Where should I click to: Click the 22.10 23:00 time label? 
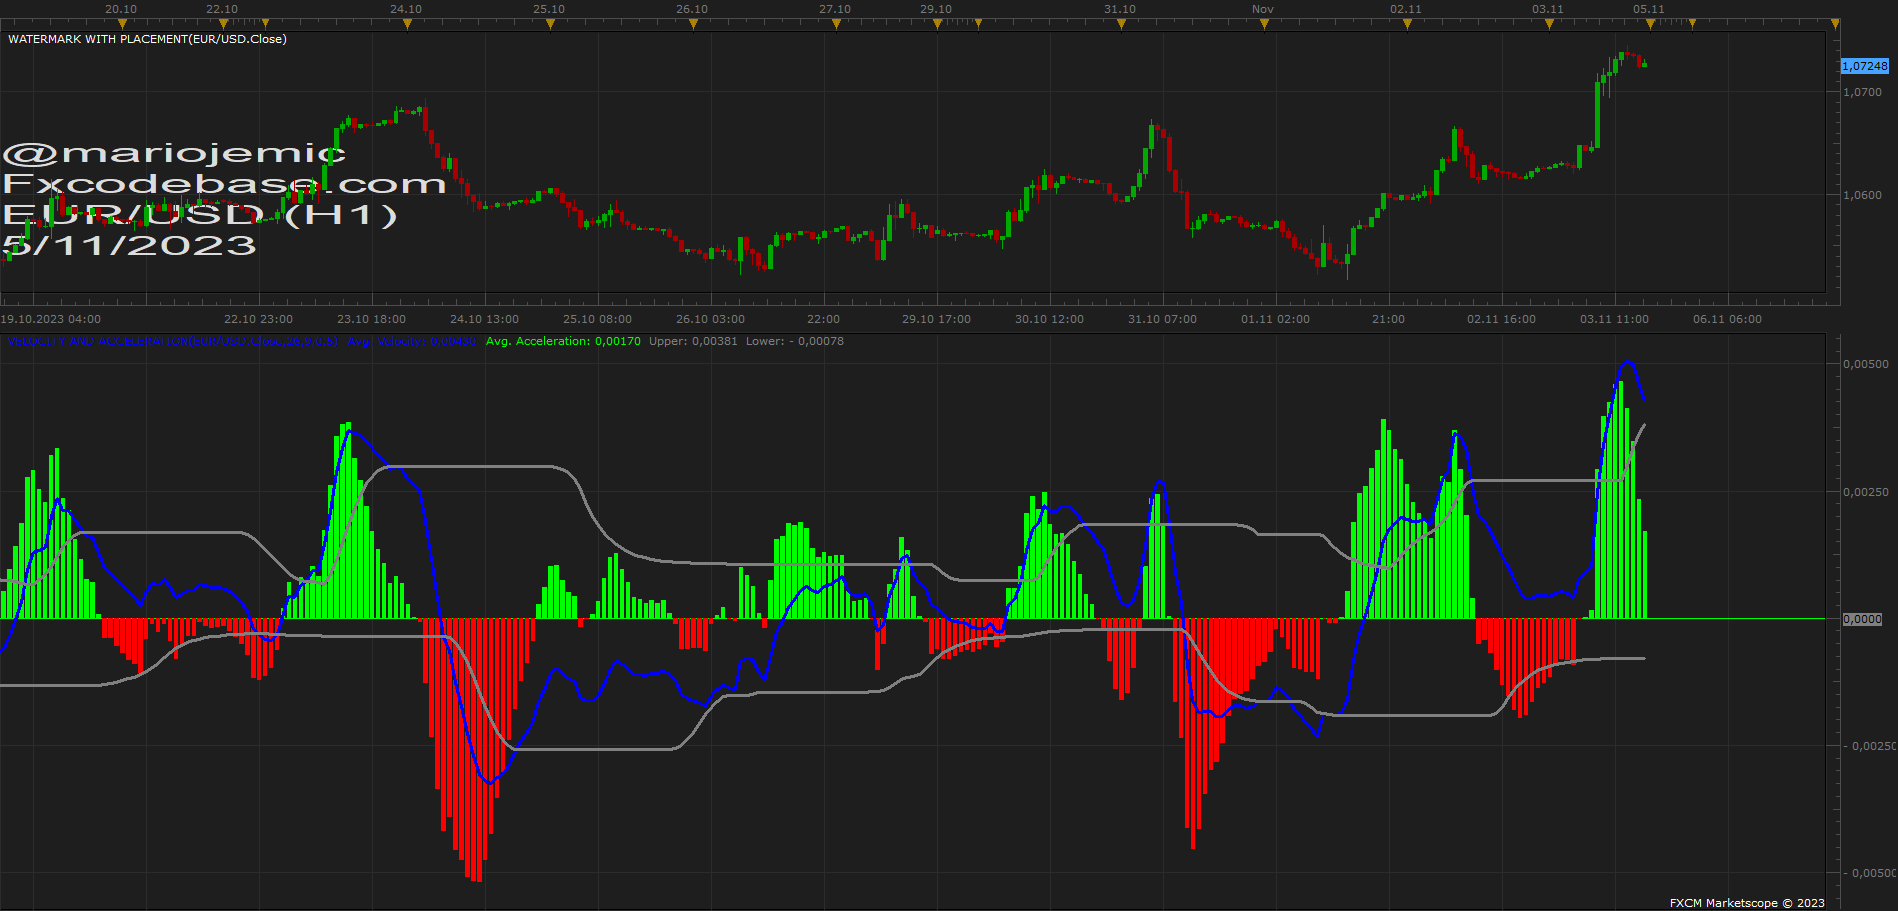pyautogui.click(x=258, y=319)
